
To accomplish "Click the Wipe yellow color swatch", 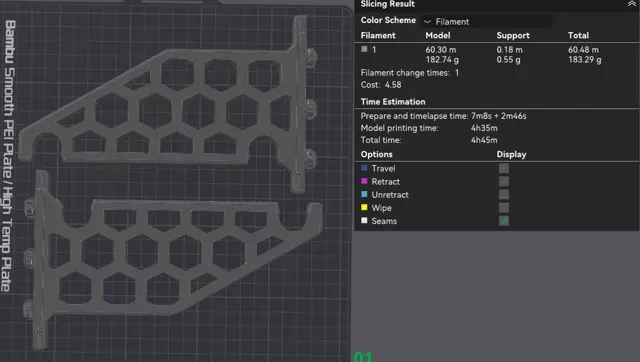I will 364,207.
